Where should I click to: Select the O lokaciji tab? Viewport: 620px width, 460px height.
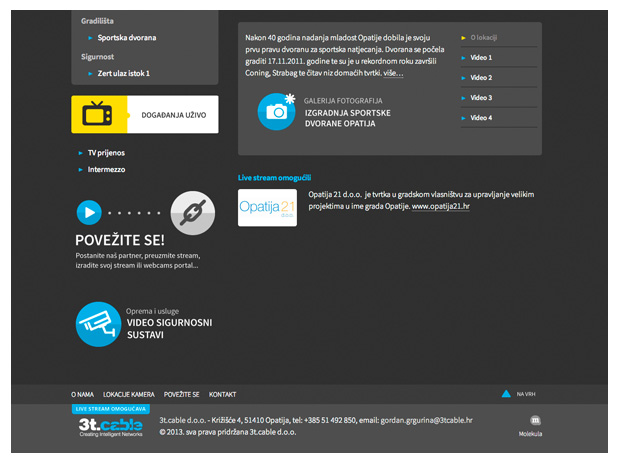coord(484,37)
